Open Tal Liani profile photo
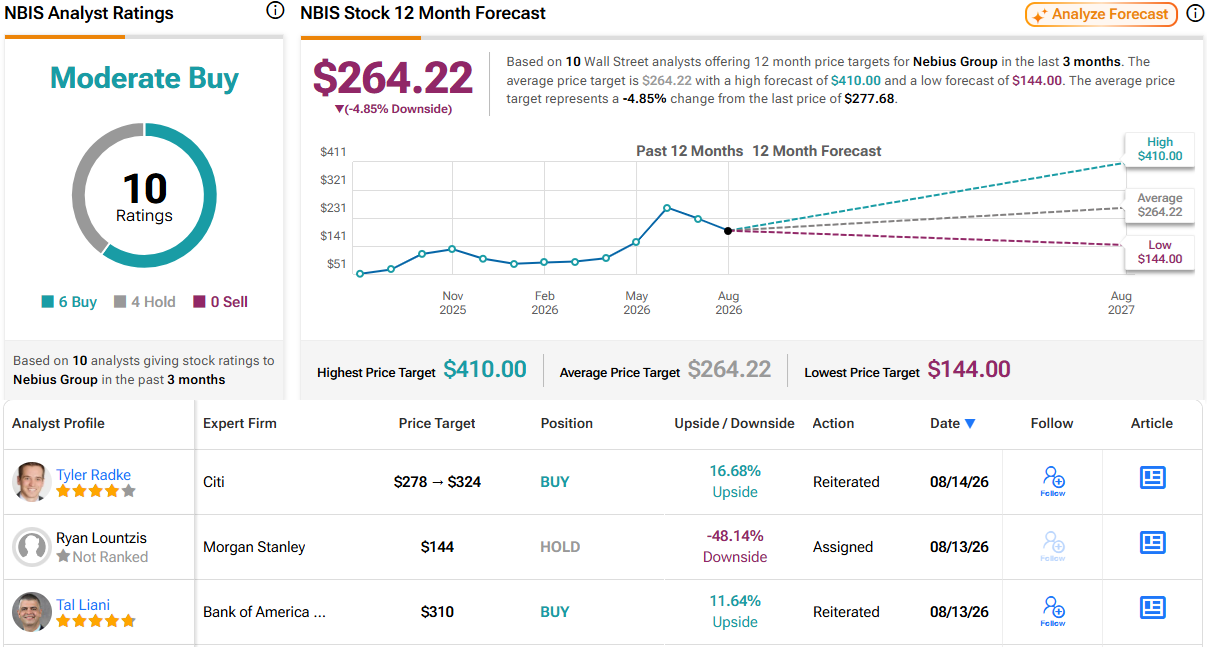 pos(32,612)
